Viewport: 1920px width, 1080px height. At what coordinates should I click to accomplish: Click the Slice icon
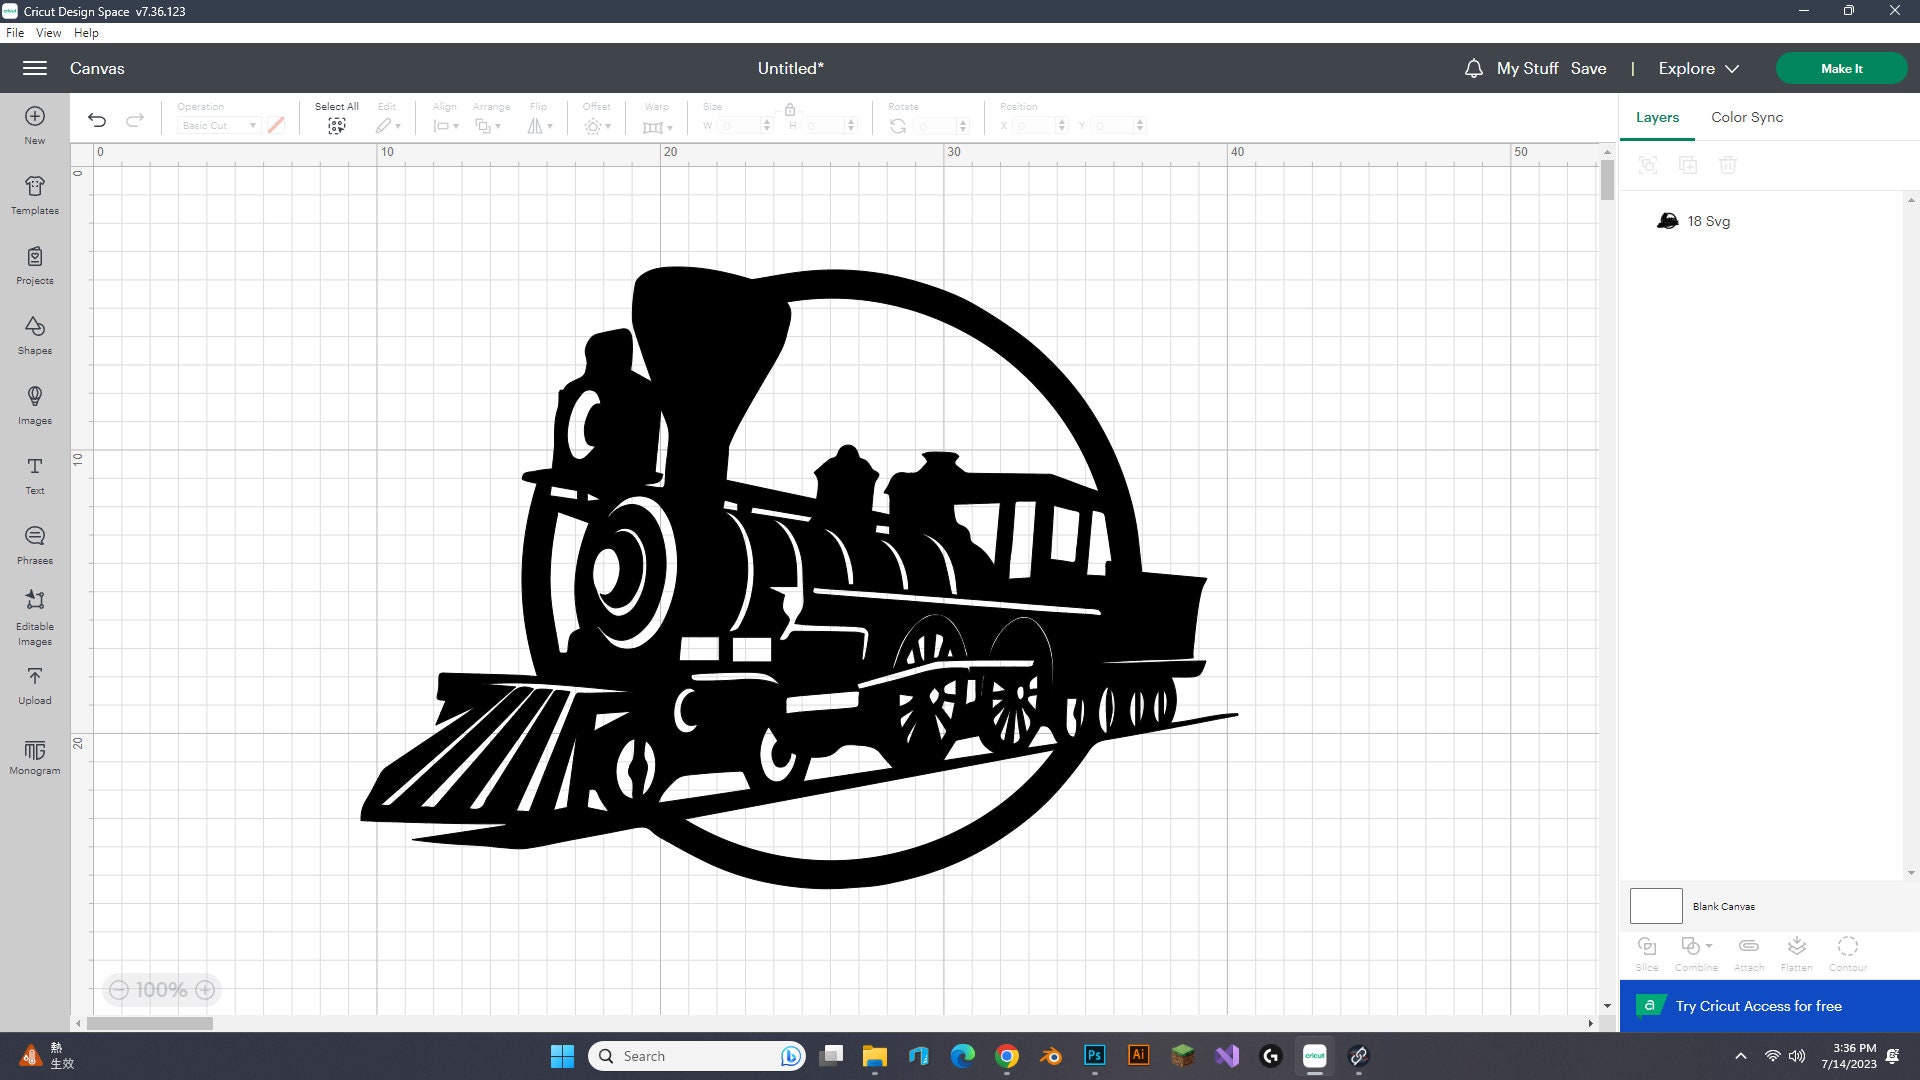tap(1646, 948)
